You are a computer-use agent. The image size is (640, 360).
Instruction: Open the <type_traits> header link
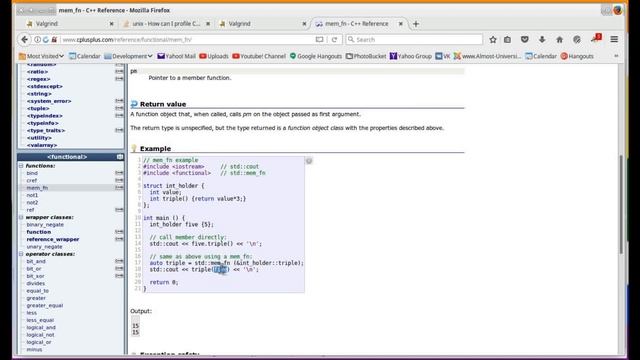46,130
